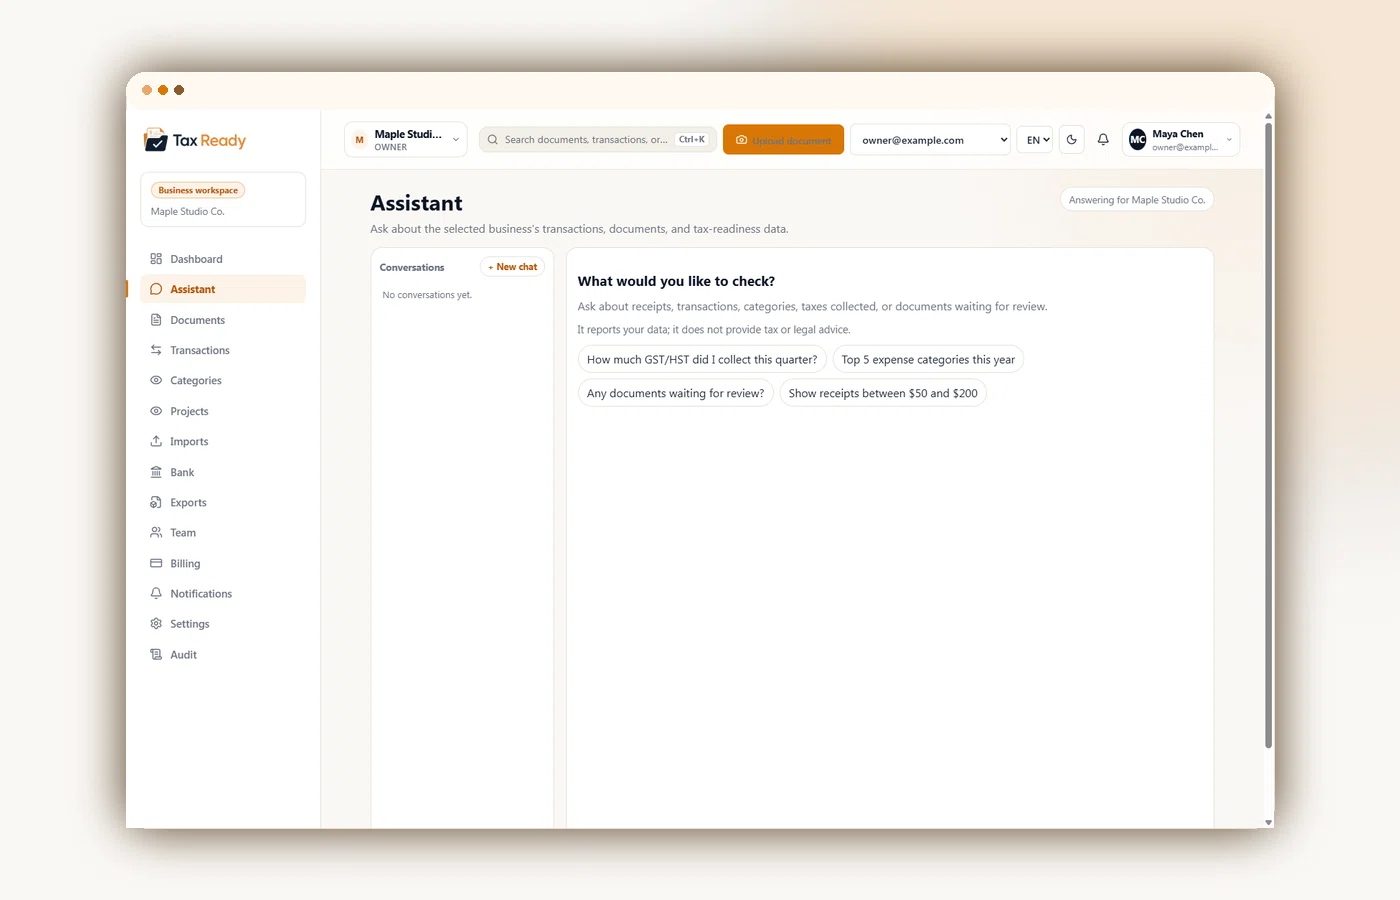Open Billing page
This screenshot has height=900, width=1400.
(x=223, y=563)
